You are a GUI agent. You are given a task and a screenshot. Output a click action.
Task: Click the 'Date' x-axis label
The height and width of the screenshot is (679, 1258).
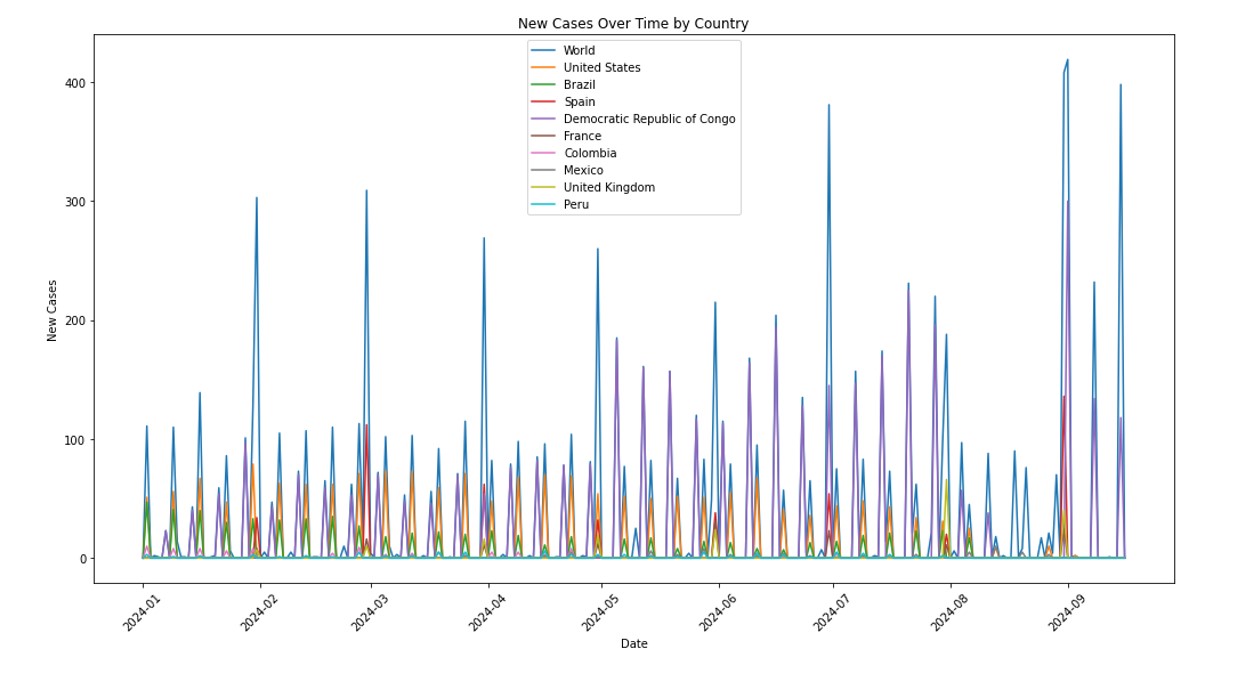point(634,644)
